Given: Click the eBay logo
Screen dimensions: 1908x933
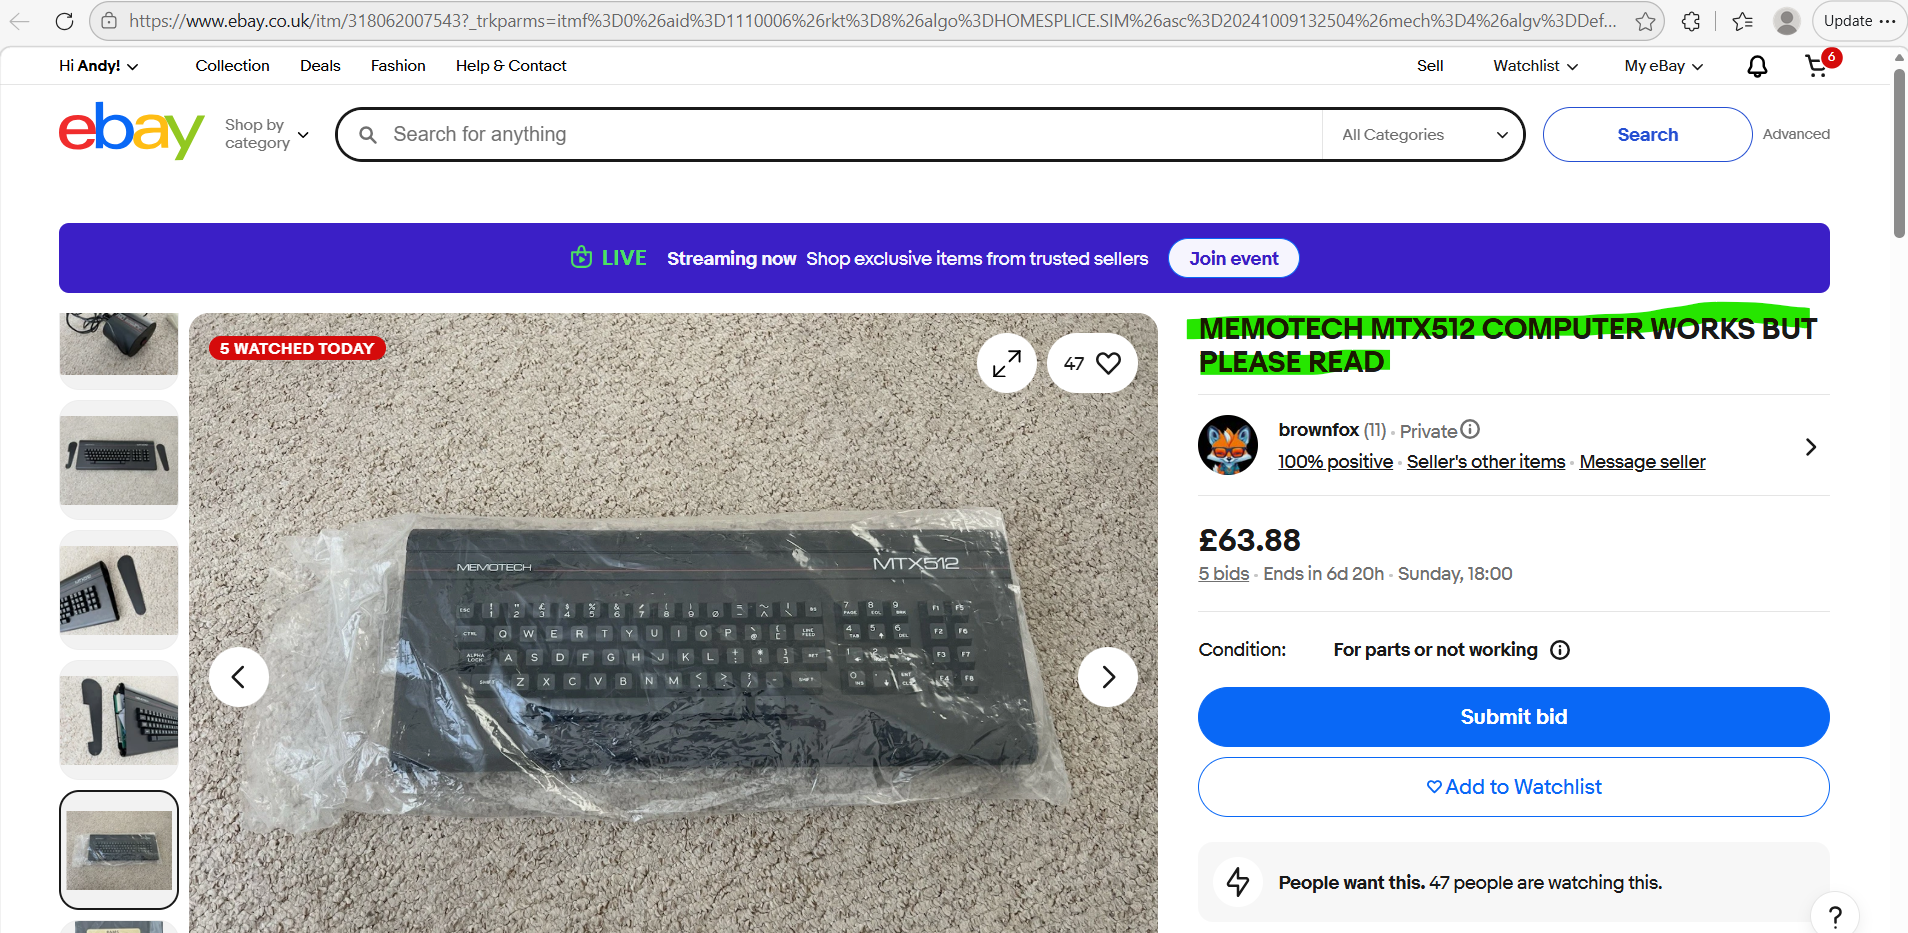Looking at the screenshot, I should [x=131, y=131].
